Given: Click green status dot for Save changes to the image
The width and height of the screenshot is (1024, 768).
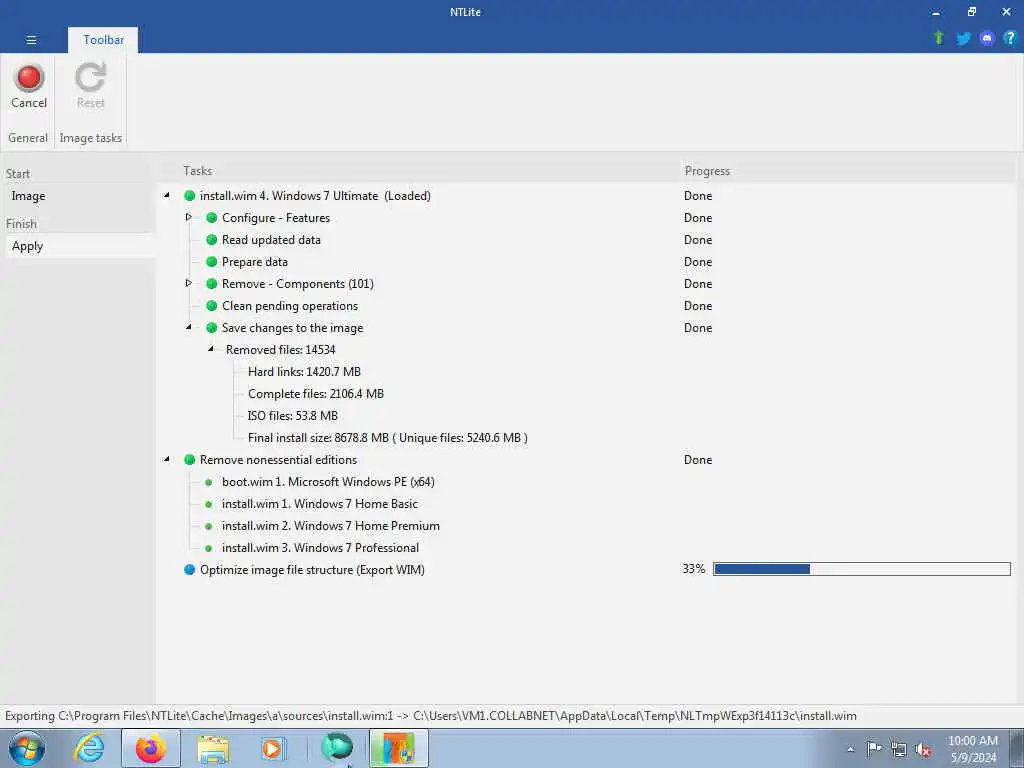Looking at the screenshot, I should (212, 327).
